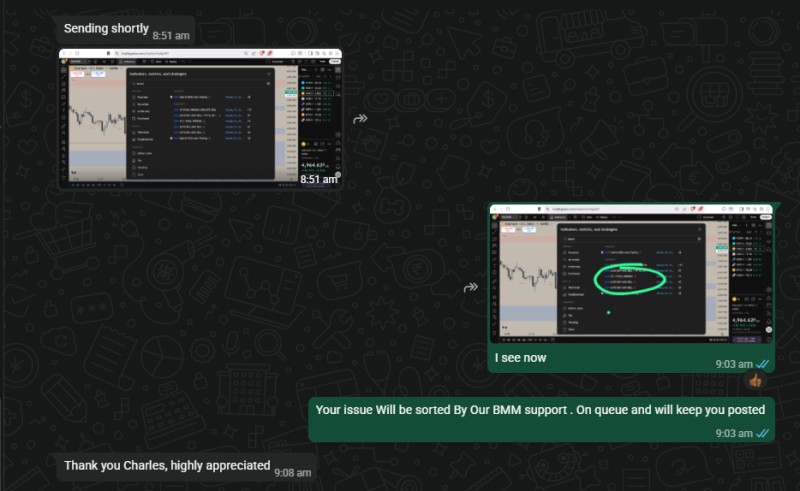Click read-receipt ticks on I see now caption
The width and height of the screenshot is (800, 491).
(763, 364)
